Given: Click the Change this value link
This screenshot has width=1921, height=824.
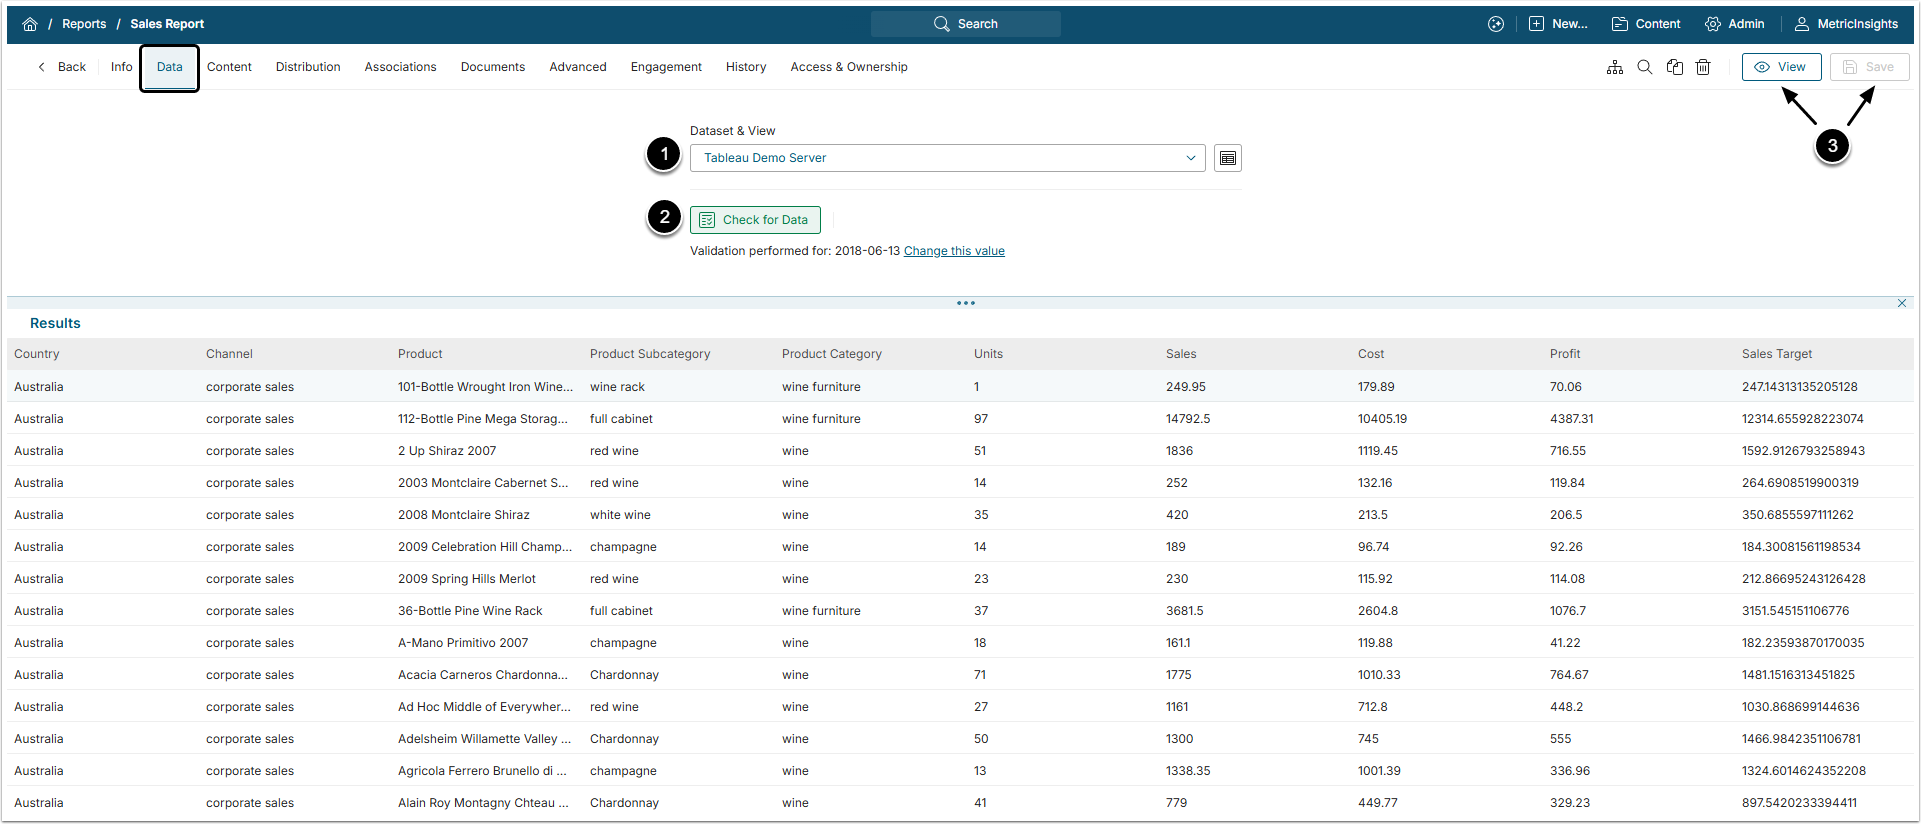Looking at the screenshot, I should tap(954, 251).
